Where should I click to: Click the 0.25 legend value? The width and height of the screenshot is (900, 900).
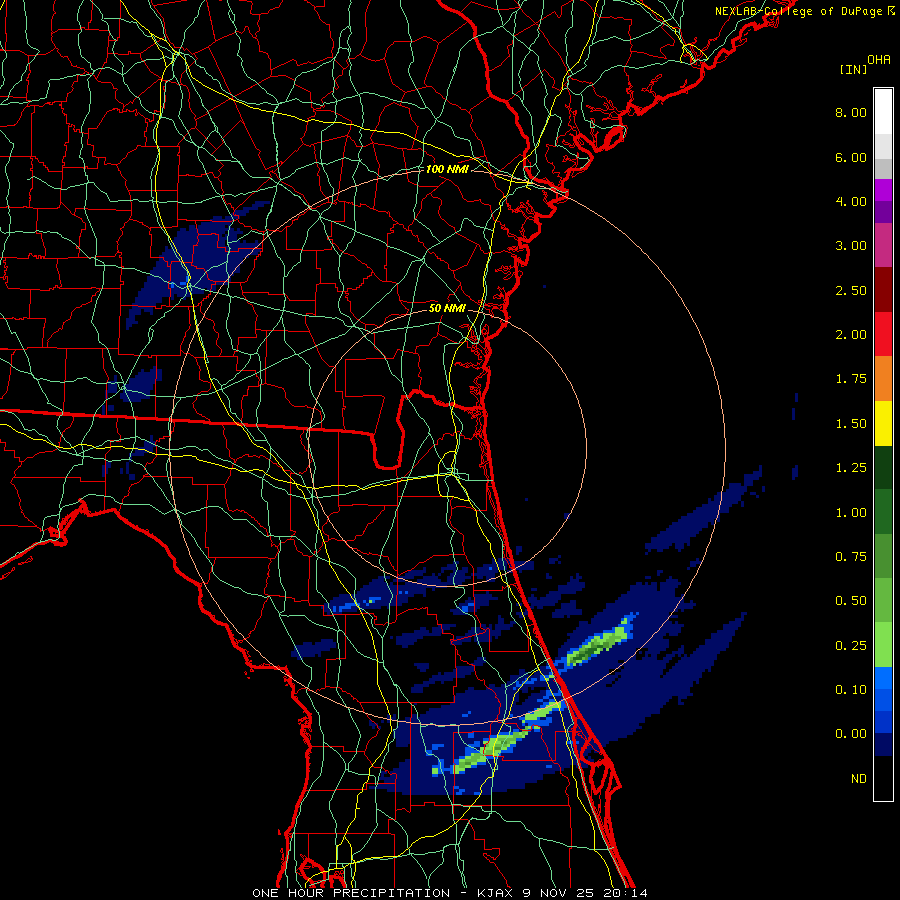851,646
